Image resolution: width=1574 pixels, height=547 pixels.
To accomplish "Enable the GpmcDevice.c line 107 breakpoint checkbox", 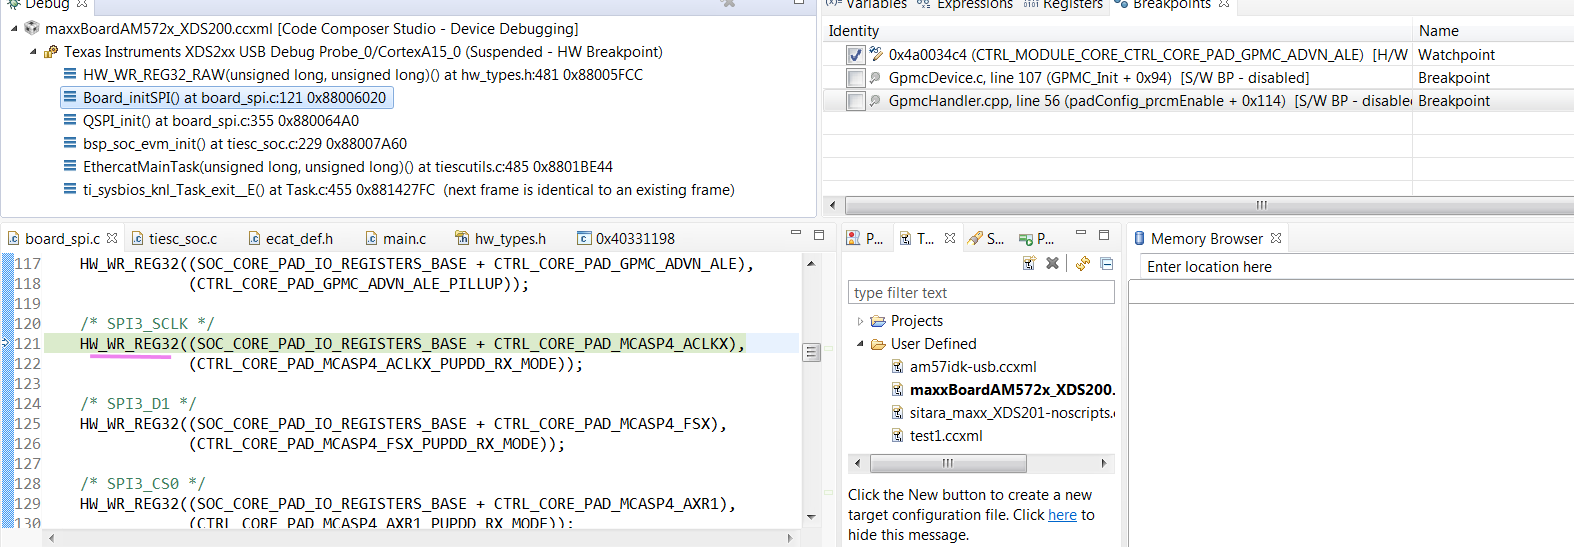I will (855, 78).
